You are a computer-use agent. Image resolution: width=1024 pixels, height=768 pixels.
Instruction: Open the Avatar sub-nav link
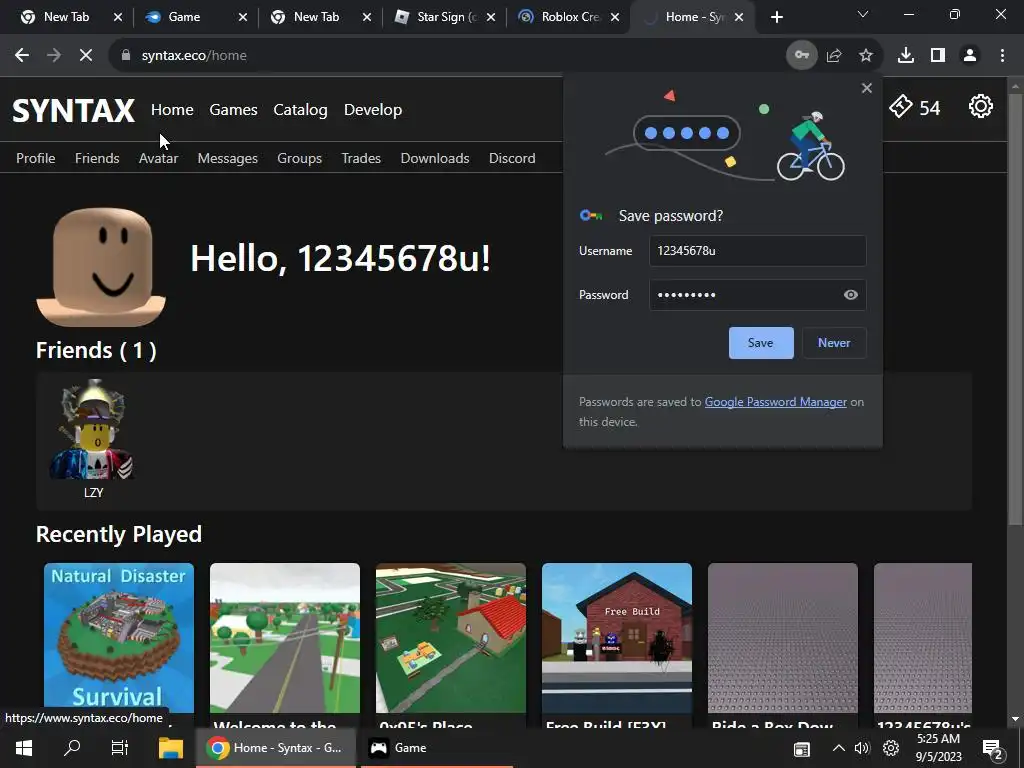coord(158,158)
